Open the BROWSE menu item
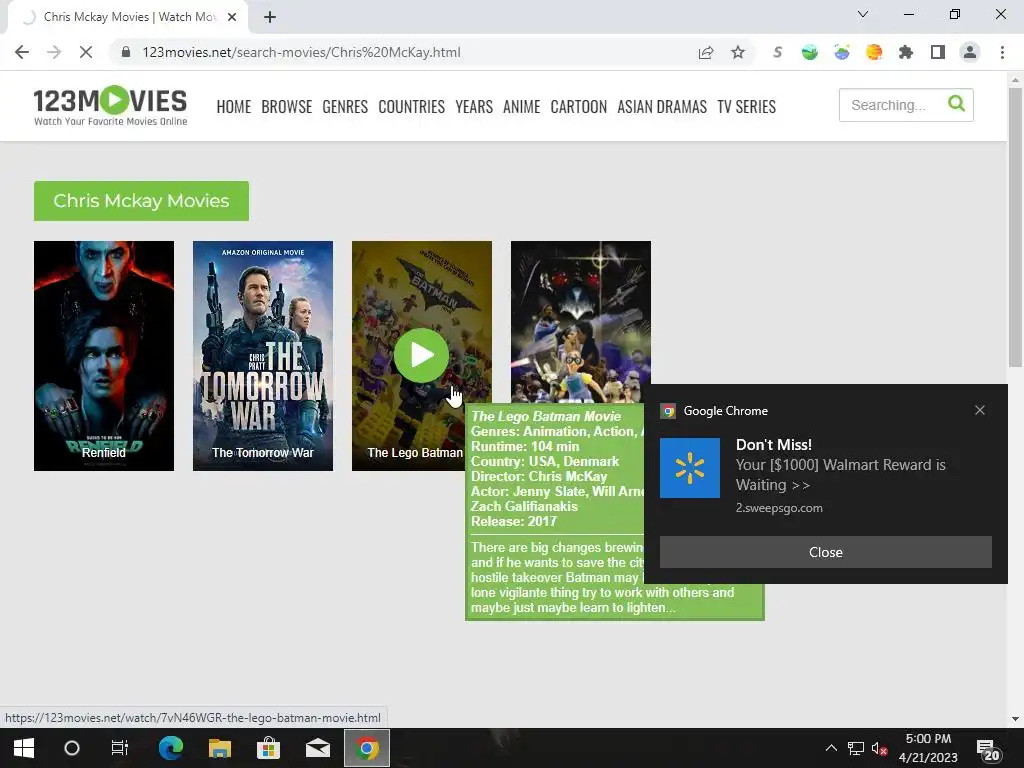 point(287,106)
